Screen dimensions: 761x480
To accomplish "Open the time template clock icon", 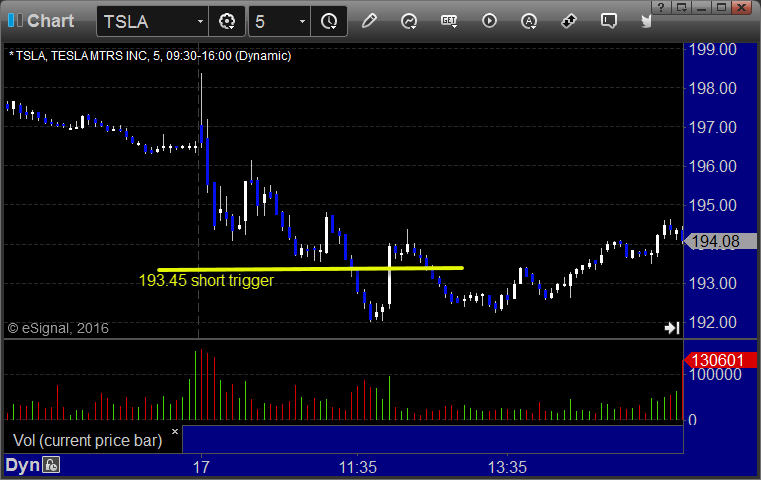I will (x=329, y=21).
